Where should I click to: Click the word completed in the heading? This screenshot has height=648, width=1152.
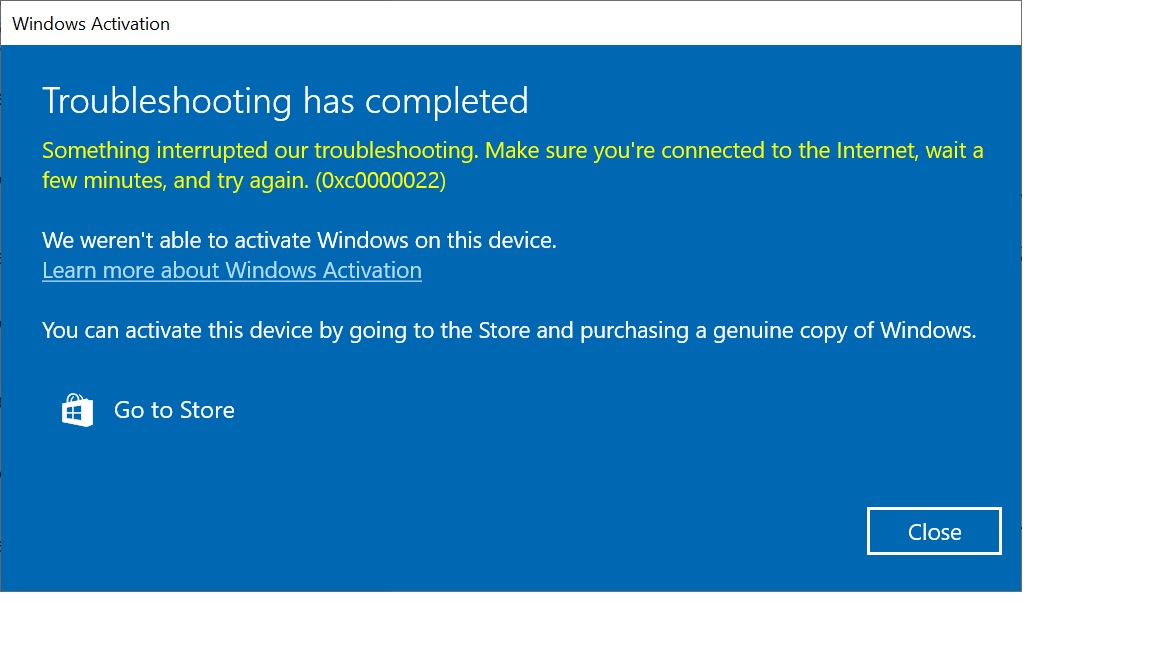click(x=447, y=101)
